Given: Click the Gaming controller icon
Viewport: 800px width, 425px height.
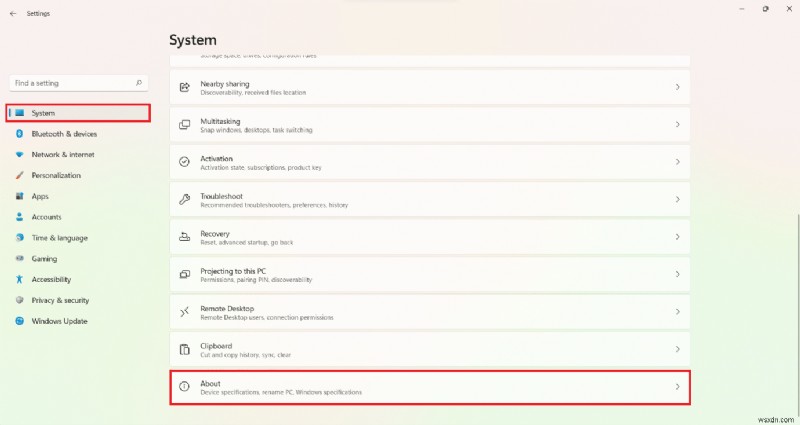Looking at the screenshot, I should pyautogui.click(x=19, y=259).
